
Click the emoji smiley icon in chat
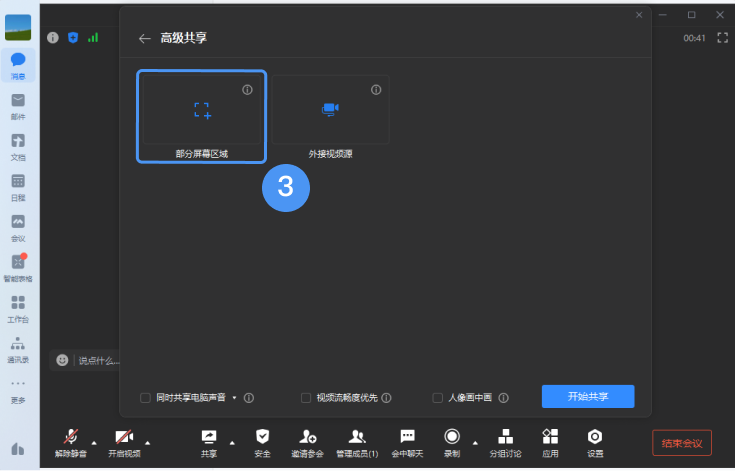[x=62, y=360]
